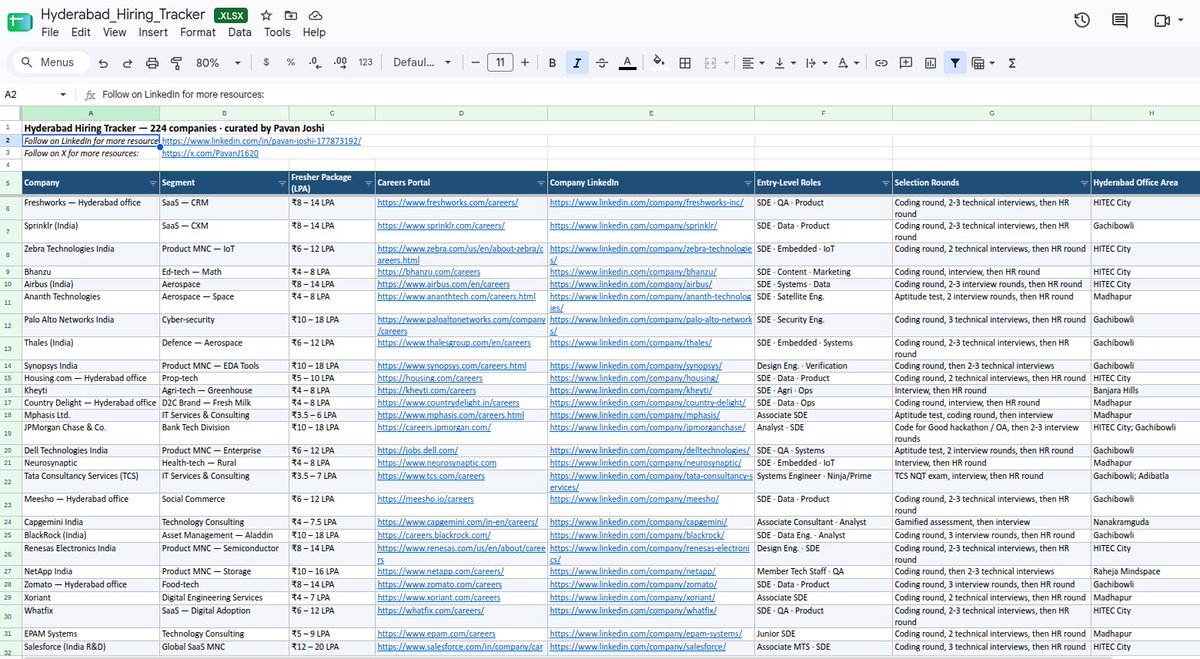Decrease decimal places

[x=314, y=62]
